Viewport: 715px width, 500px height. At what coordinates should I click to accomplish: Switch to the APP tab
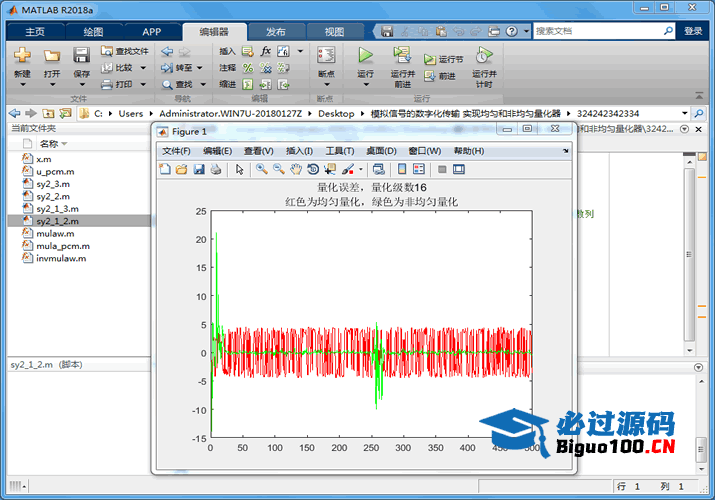(x=151, y=31)
